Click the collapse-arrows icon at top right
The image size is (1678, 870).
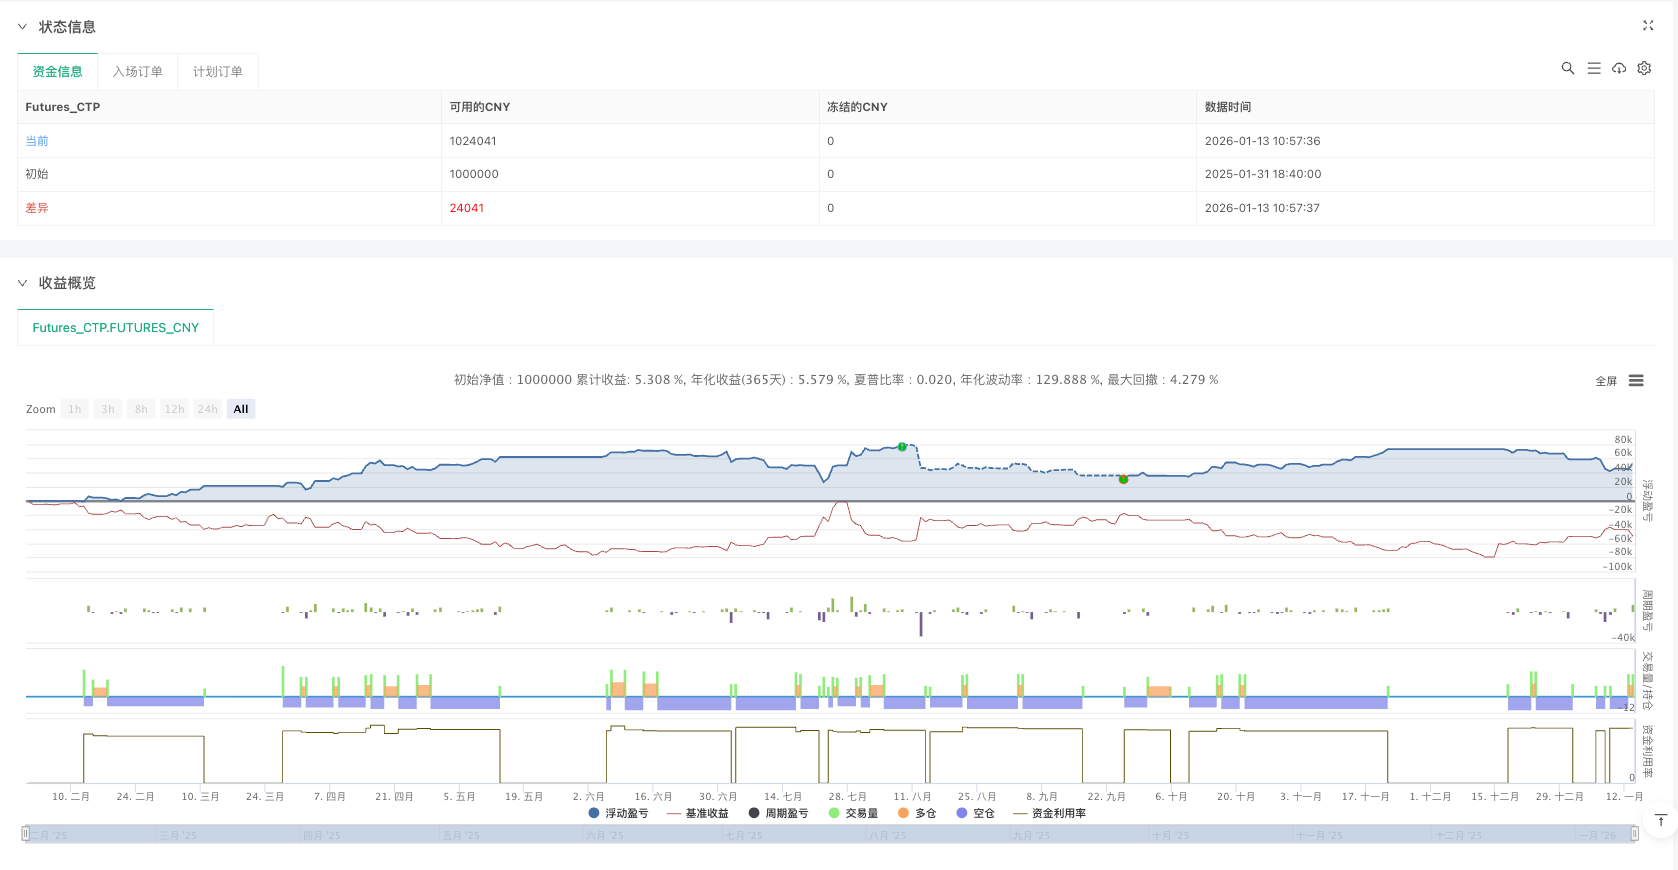[1648, 26]
